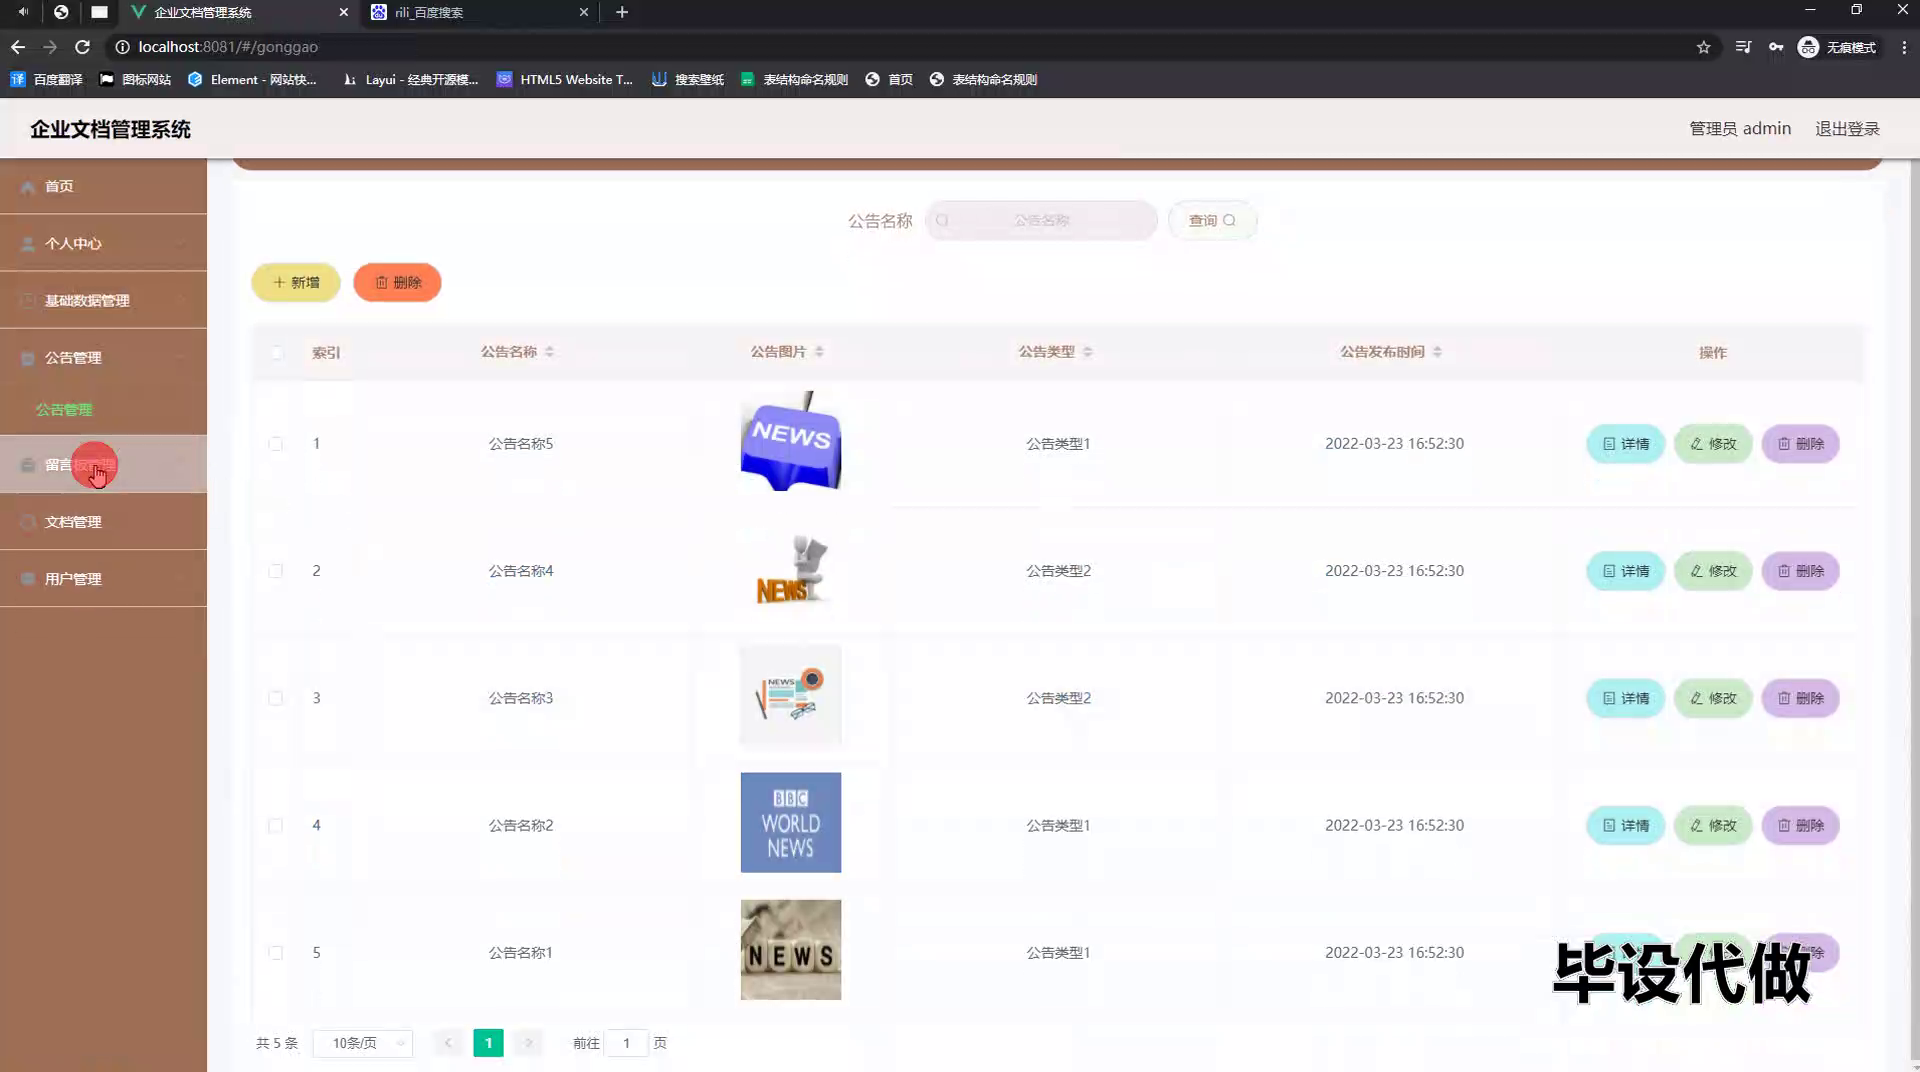Check the row checkbox for 公告名称3
The width and height of the screenshot is (1920, 1072).
tap(275, 698)
